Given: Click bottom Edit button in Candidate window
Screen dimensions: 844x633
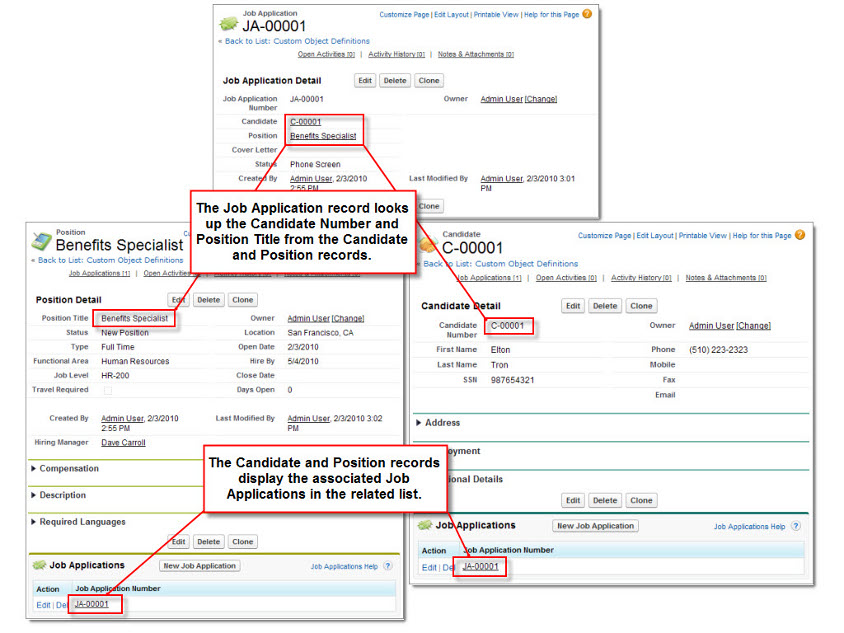Looking at the screenshot, I should [573, 500].
